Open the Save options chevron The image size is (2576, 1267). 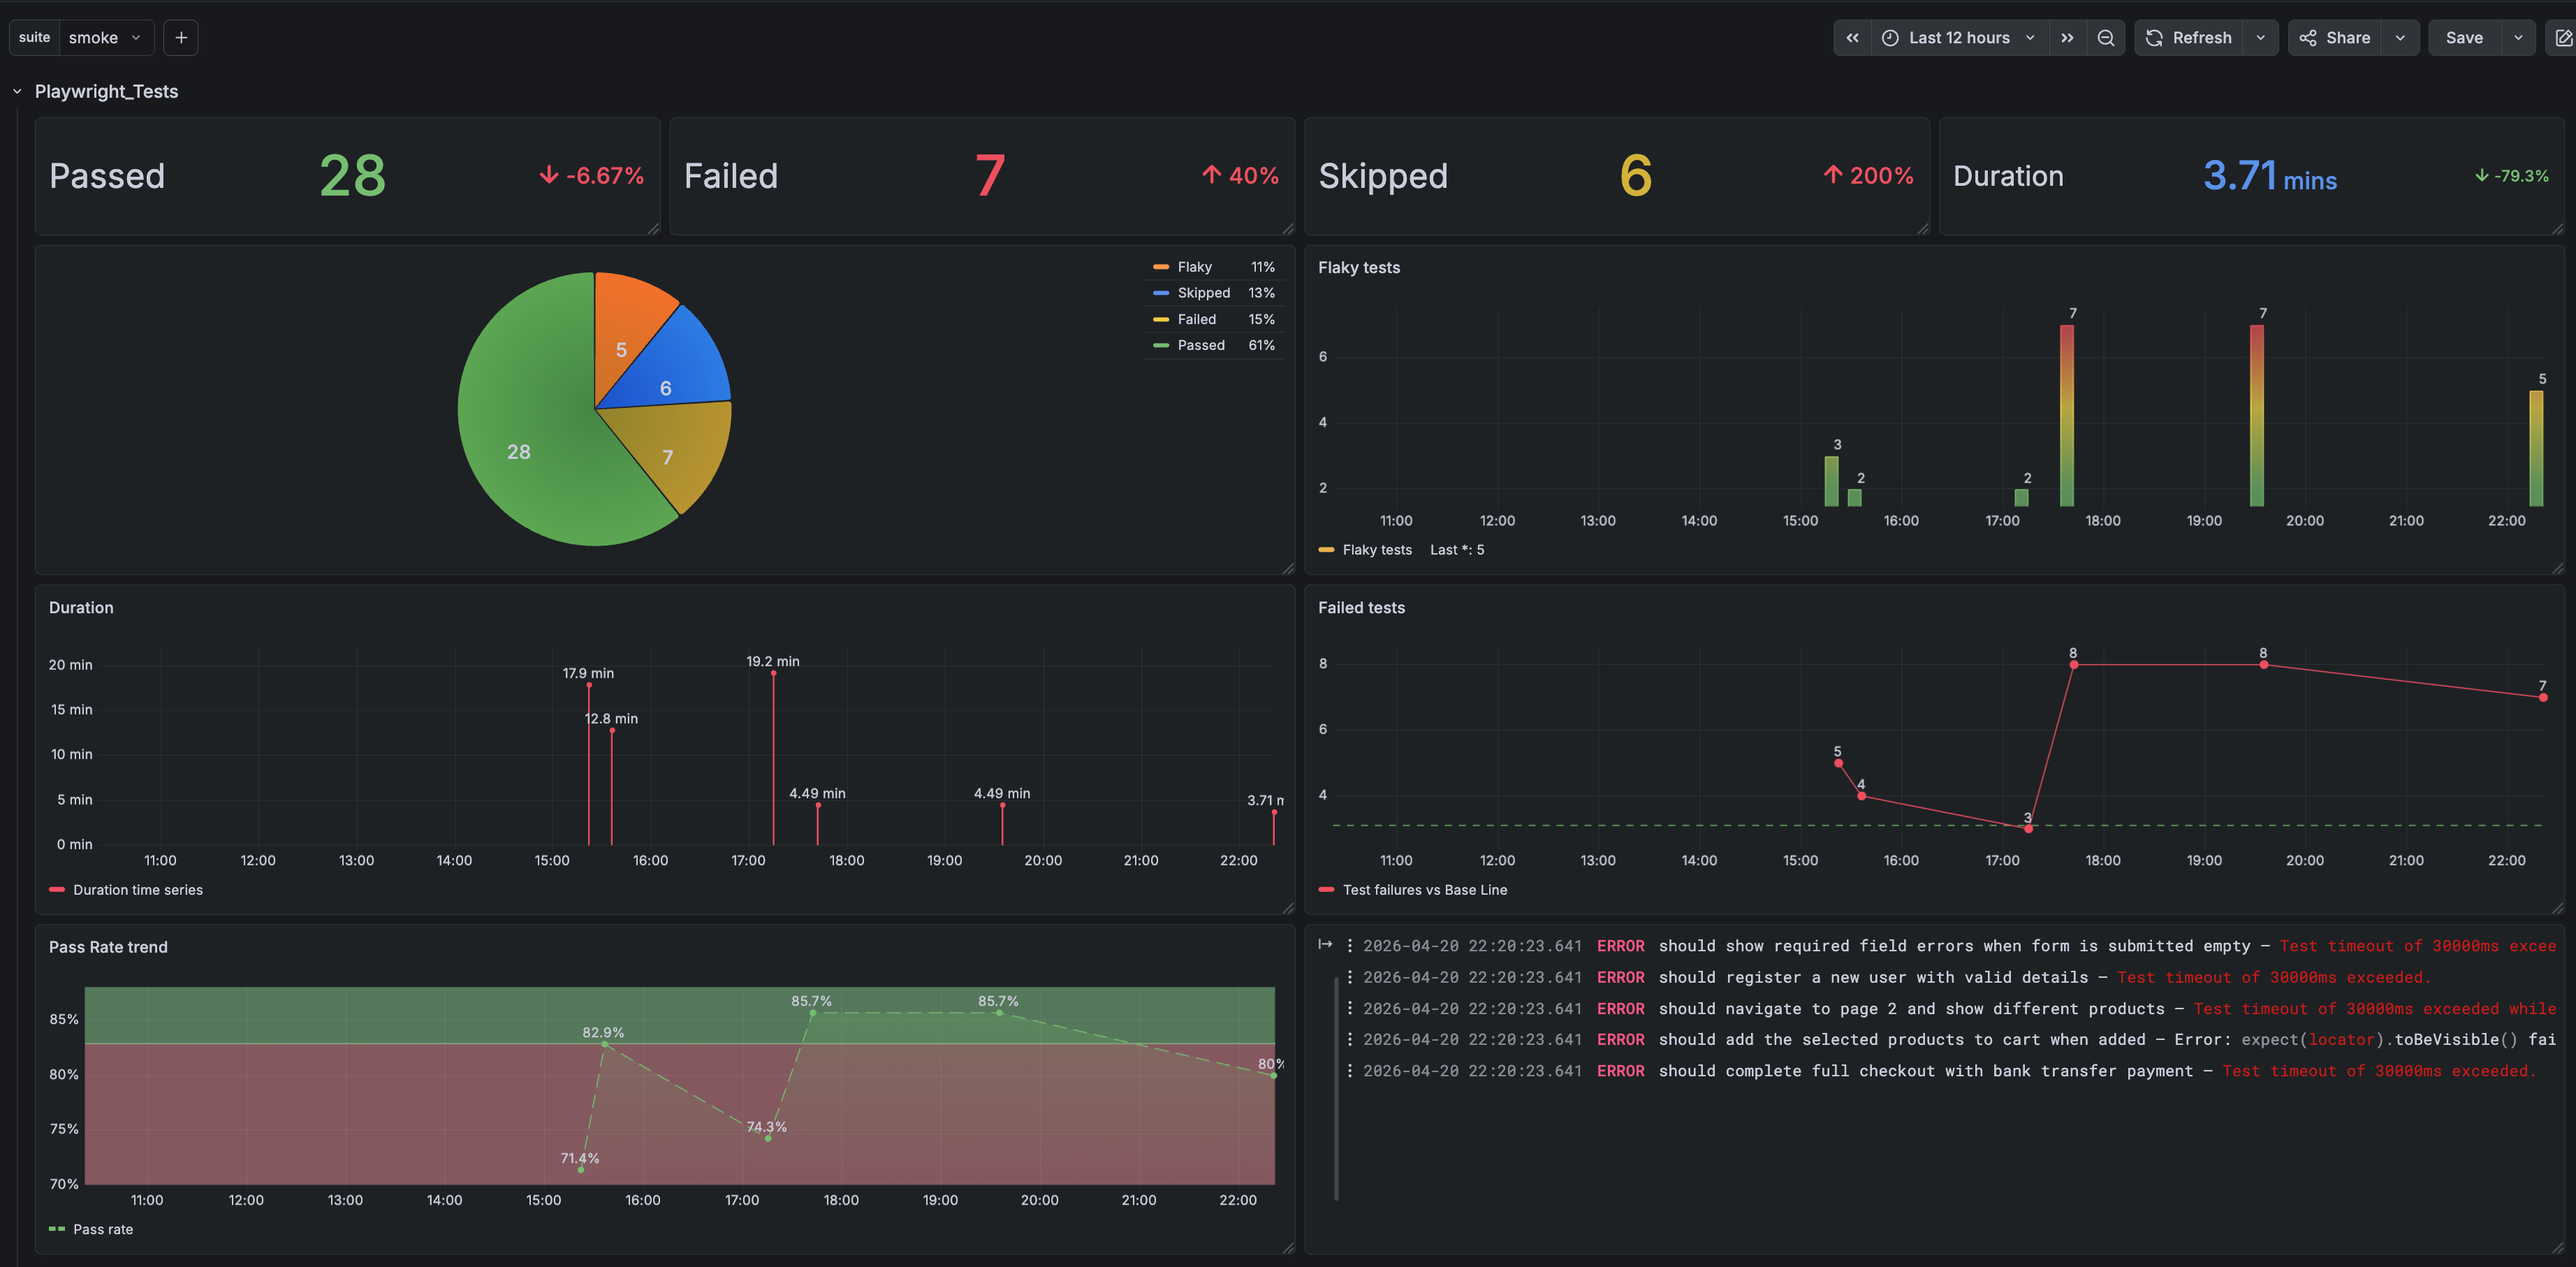pyautogui.click(x=2519, y=37)
